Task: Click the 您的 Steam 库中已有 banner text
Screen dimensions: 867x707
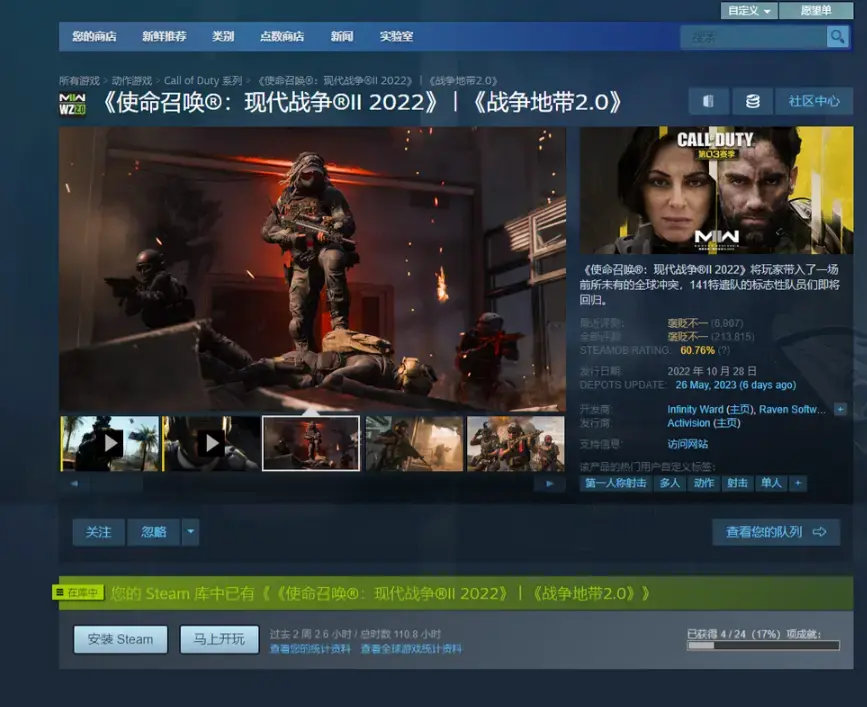Action: click(379, 593)
